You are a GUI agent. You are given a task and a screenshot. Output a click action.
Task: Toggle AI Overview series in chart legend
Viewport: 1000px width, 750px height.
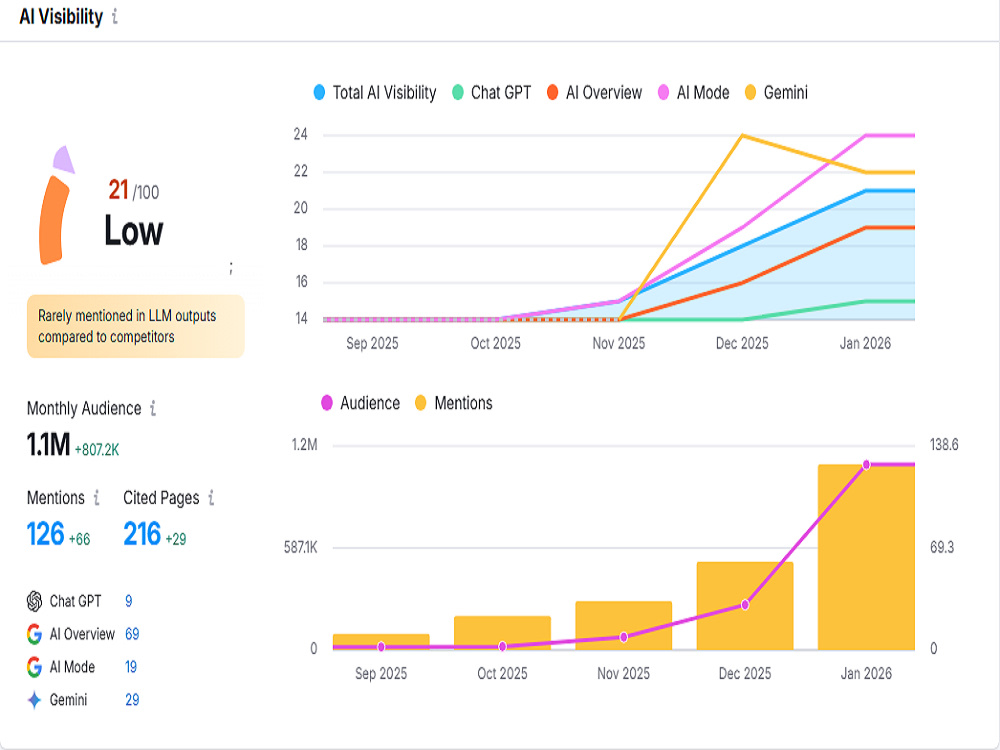click(x=594, y=92)
